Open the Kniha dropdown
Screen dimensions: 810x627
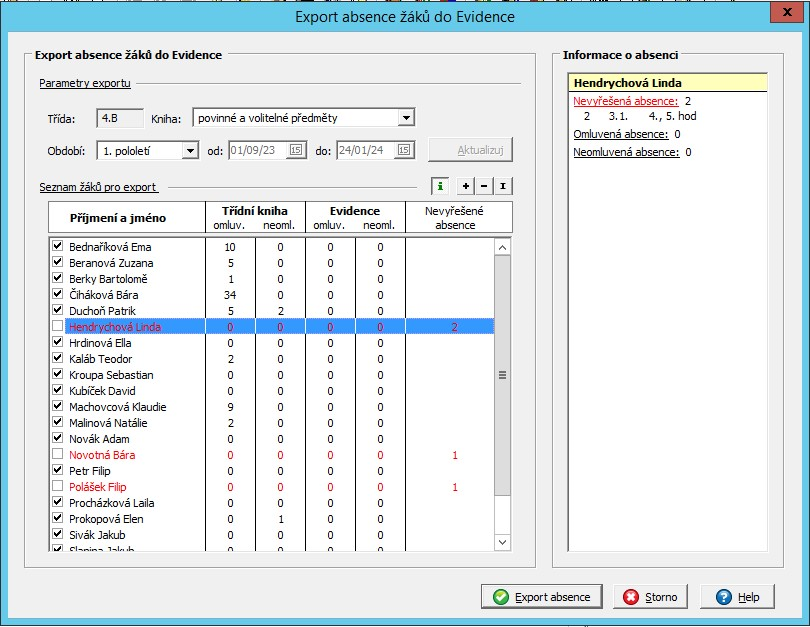[x=405, y=118]
